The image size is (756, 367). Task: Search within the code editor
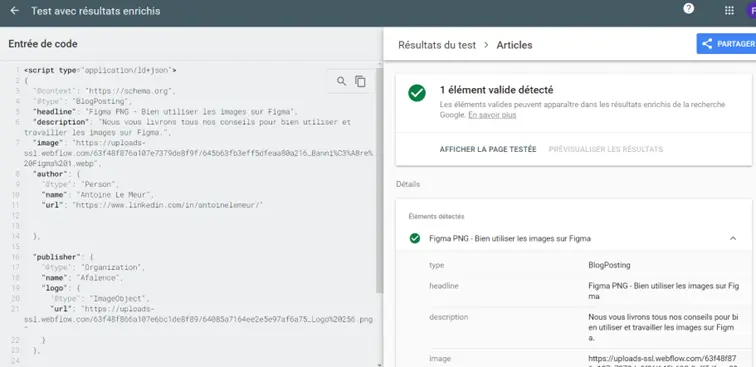pyautogui.click(x=341, y=81)
